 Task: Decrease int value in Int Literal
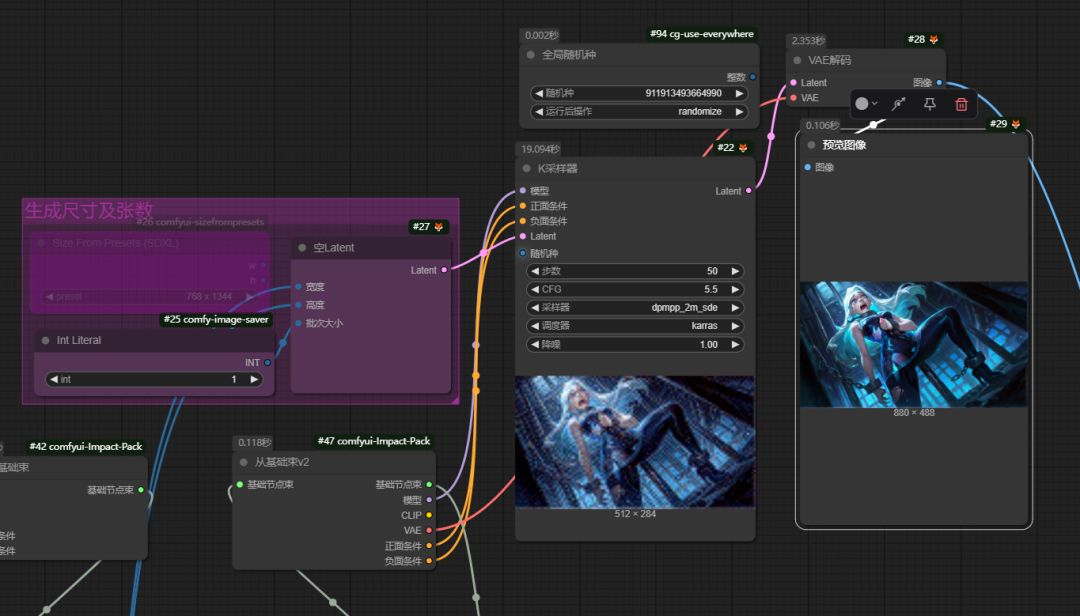coord(54,379)
